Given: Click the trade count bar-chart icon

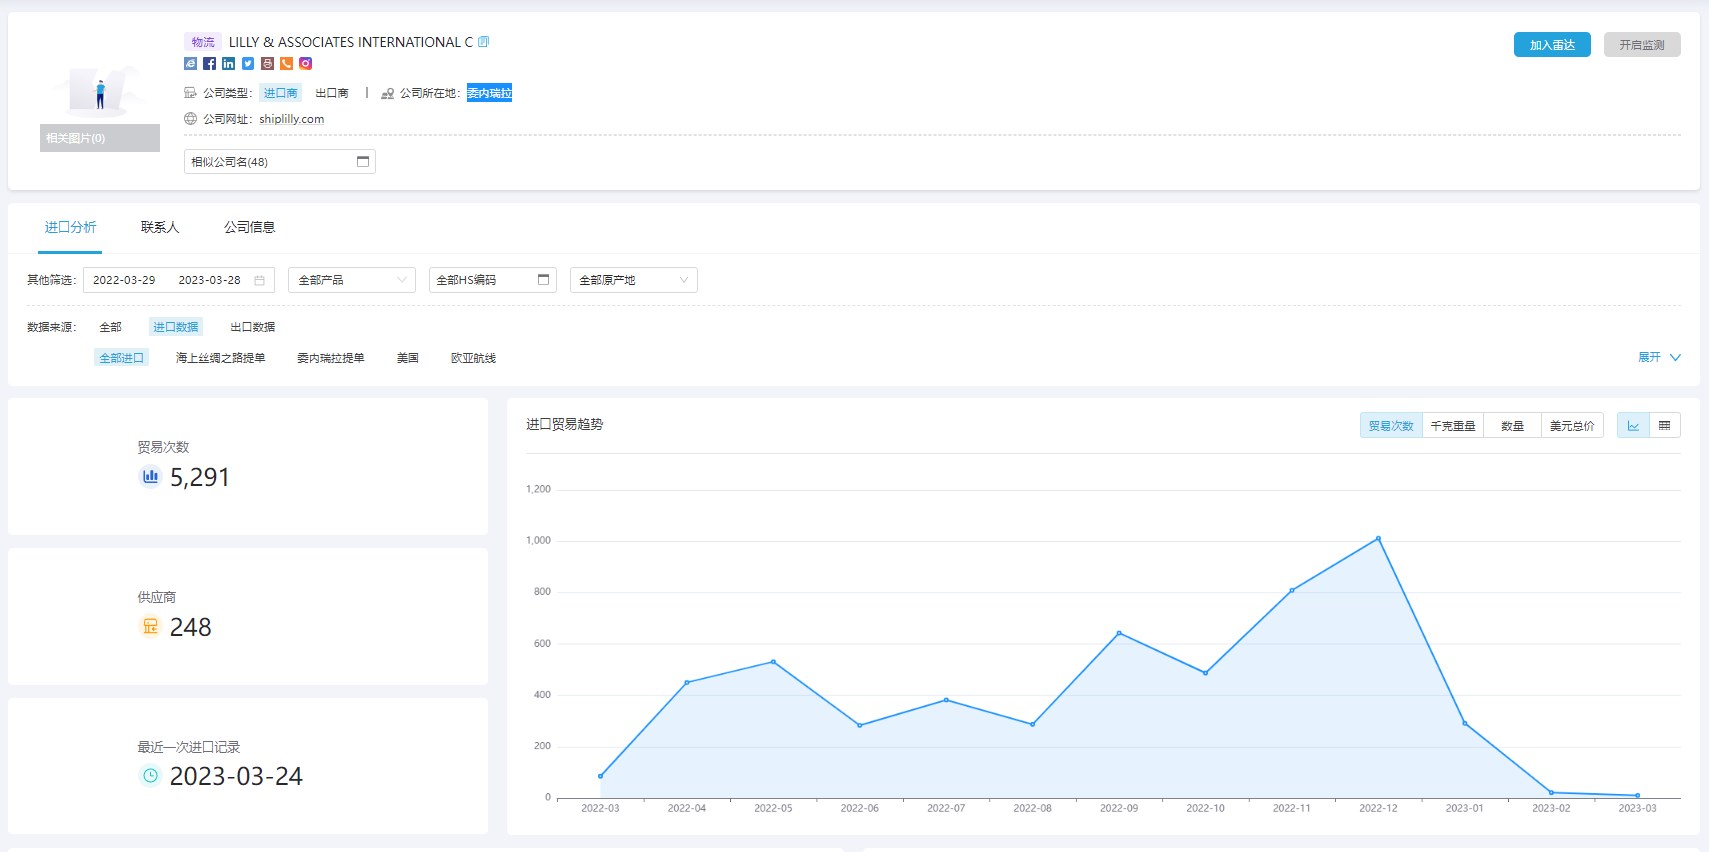Looking at the screenshot, I should pos(150,477).
